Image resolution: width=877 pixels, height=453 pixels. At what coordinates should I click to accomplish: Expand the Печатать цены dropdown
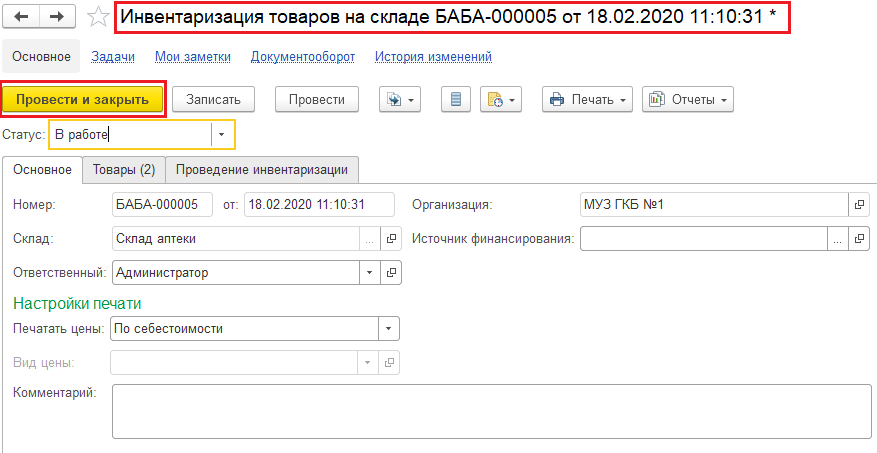(389, 329)
